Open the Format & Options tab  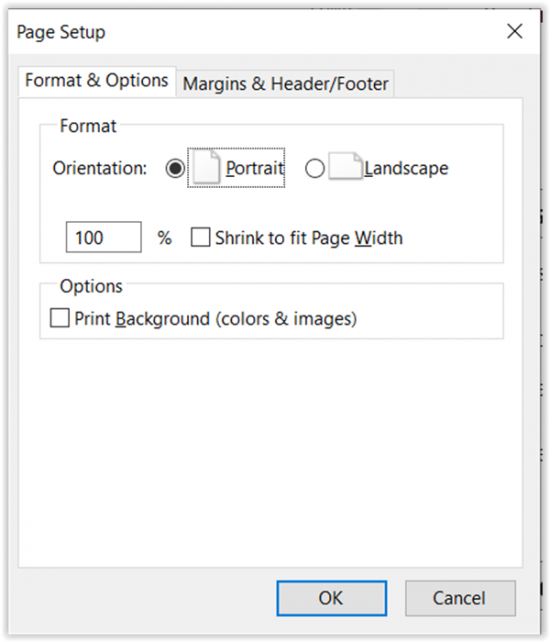pyautogui.click(x=97, y=81)
